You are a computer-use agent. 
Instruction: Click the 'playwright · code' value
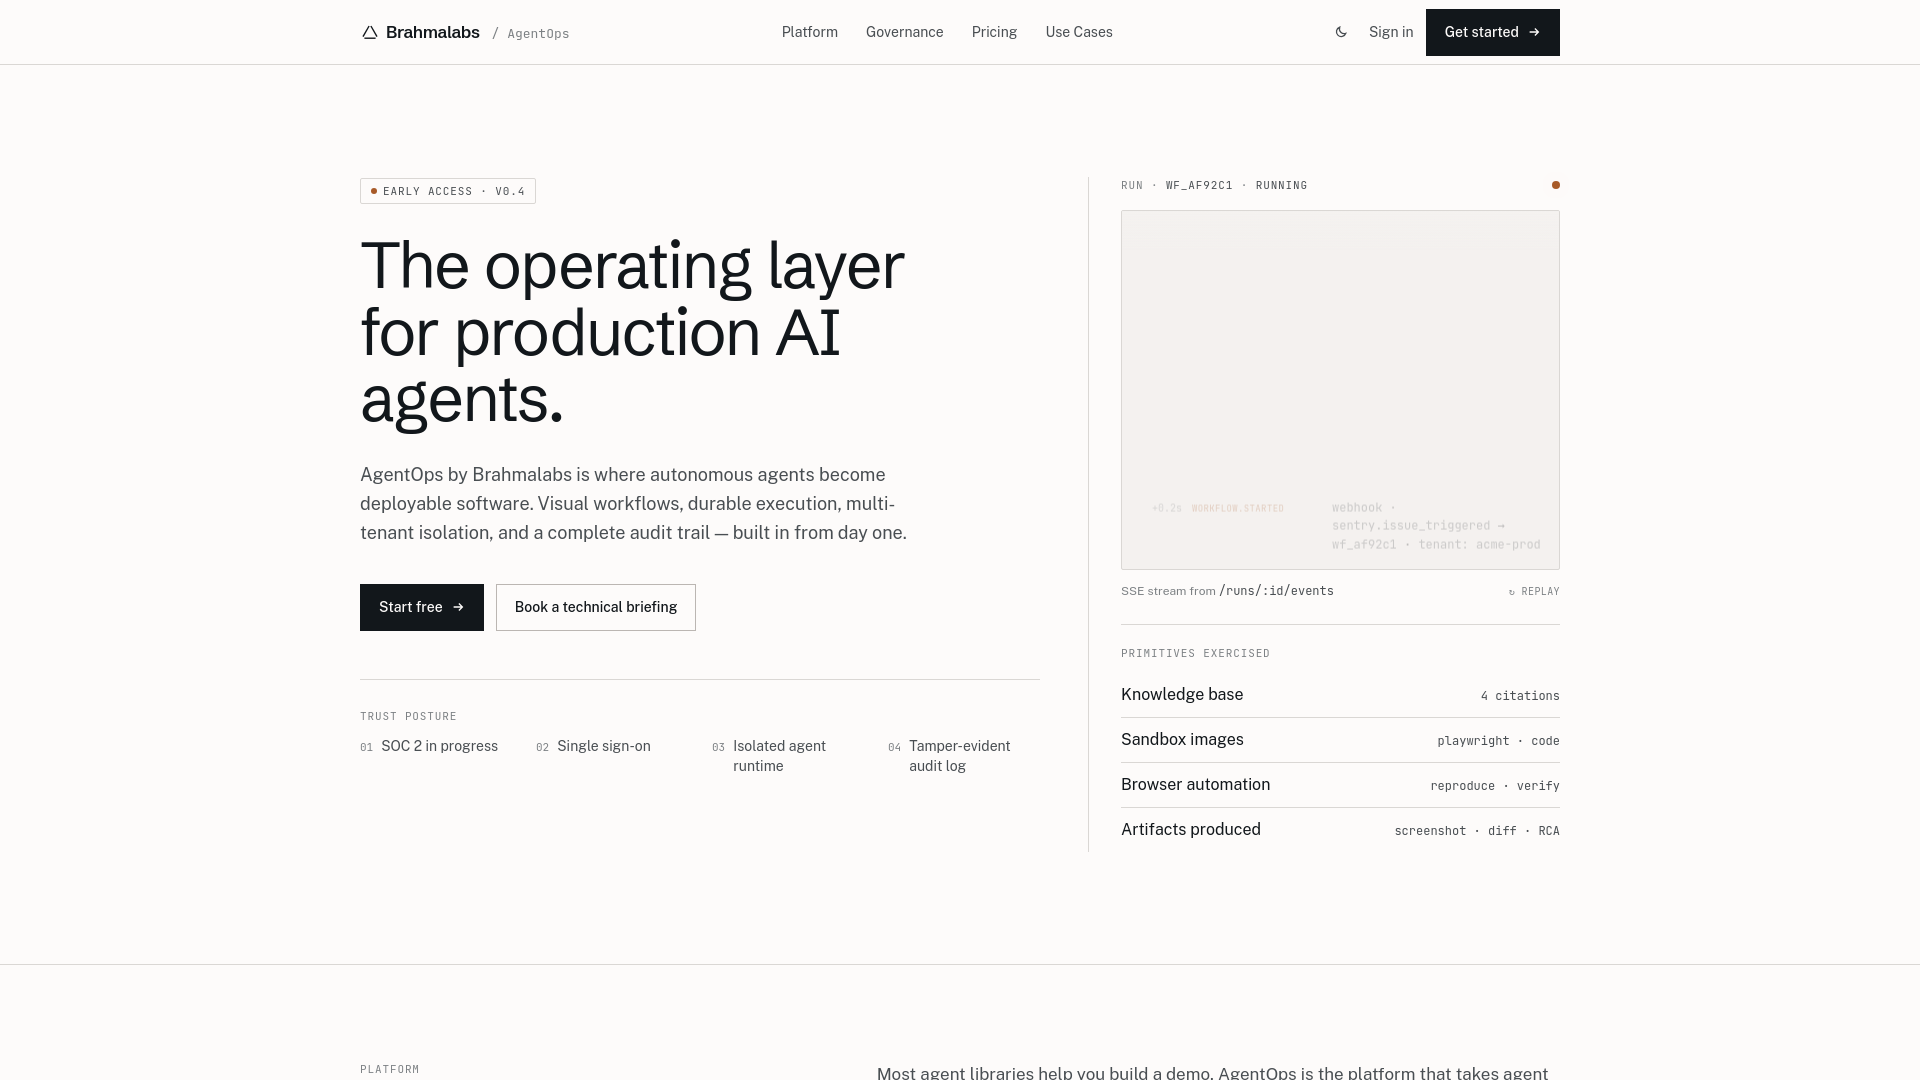point(1498,741)
